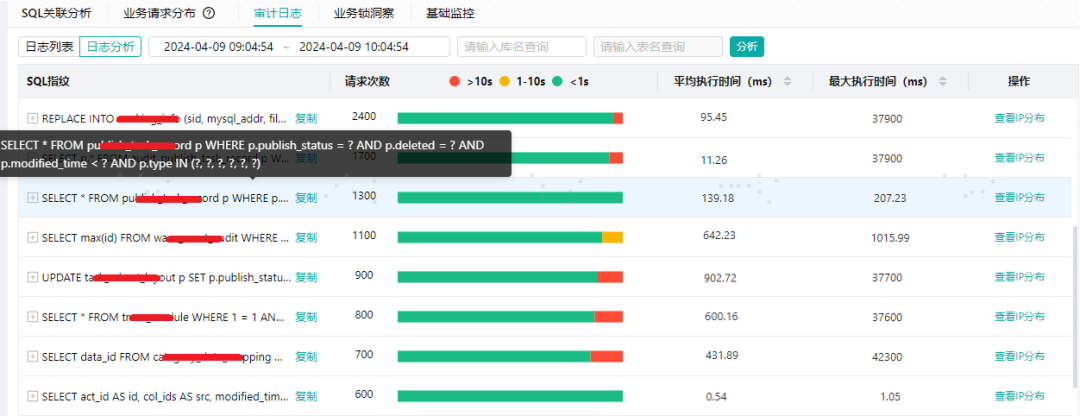Click the 600 request count
The image size is (1080, 416).
click(364, 395)
